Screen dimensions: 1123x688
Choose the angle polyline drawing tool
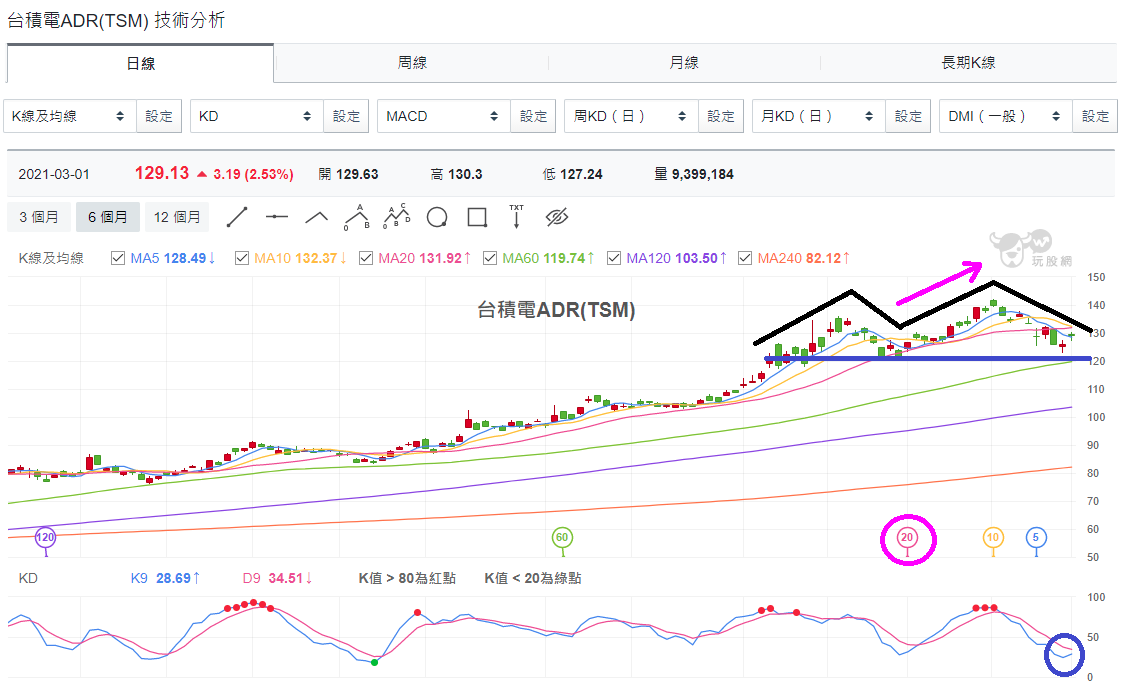point(317,217)
